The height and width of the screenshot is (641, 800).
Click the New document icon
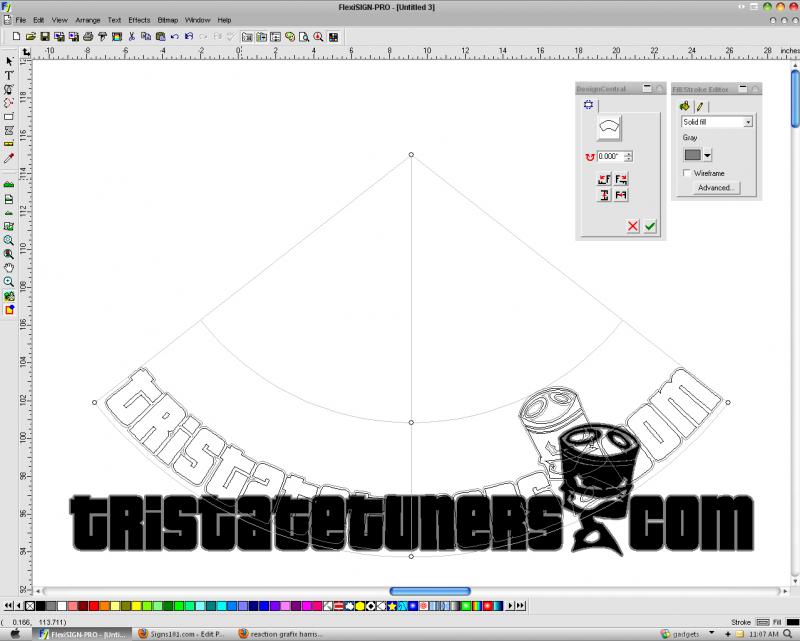(16, 36)
